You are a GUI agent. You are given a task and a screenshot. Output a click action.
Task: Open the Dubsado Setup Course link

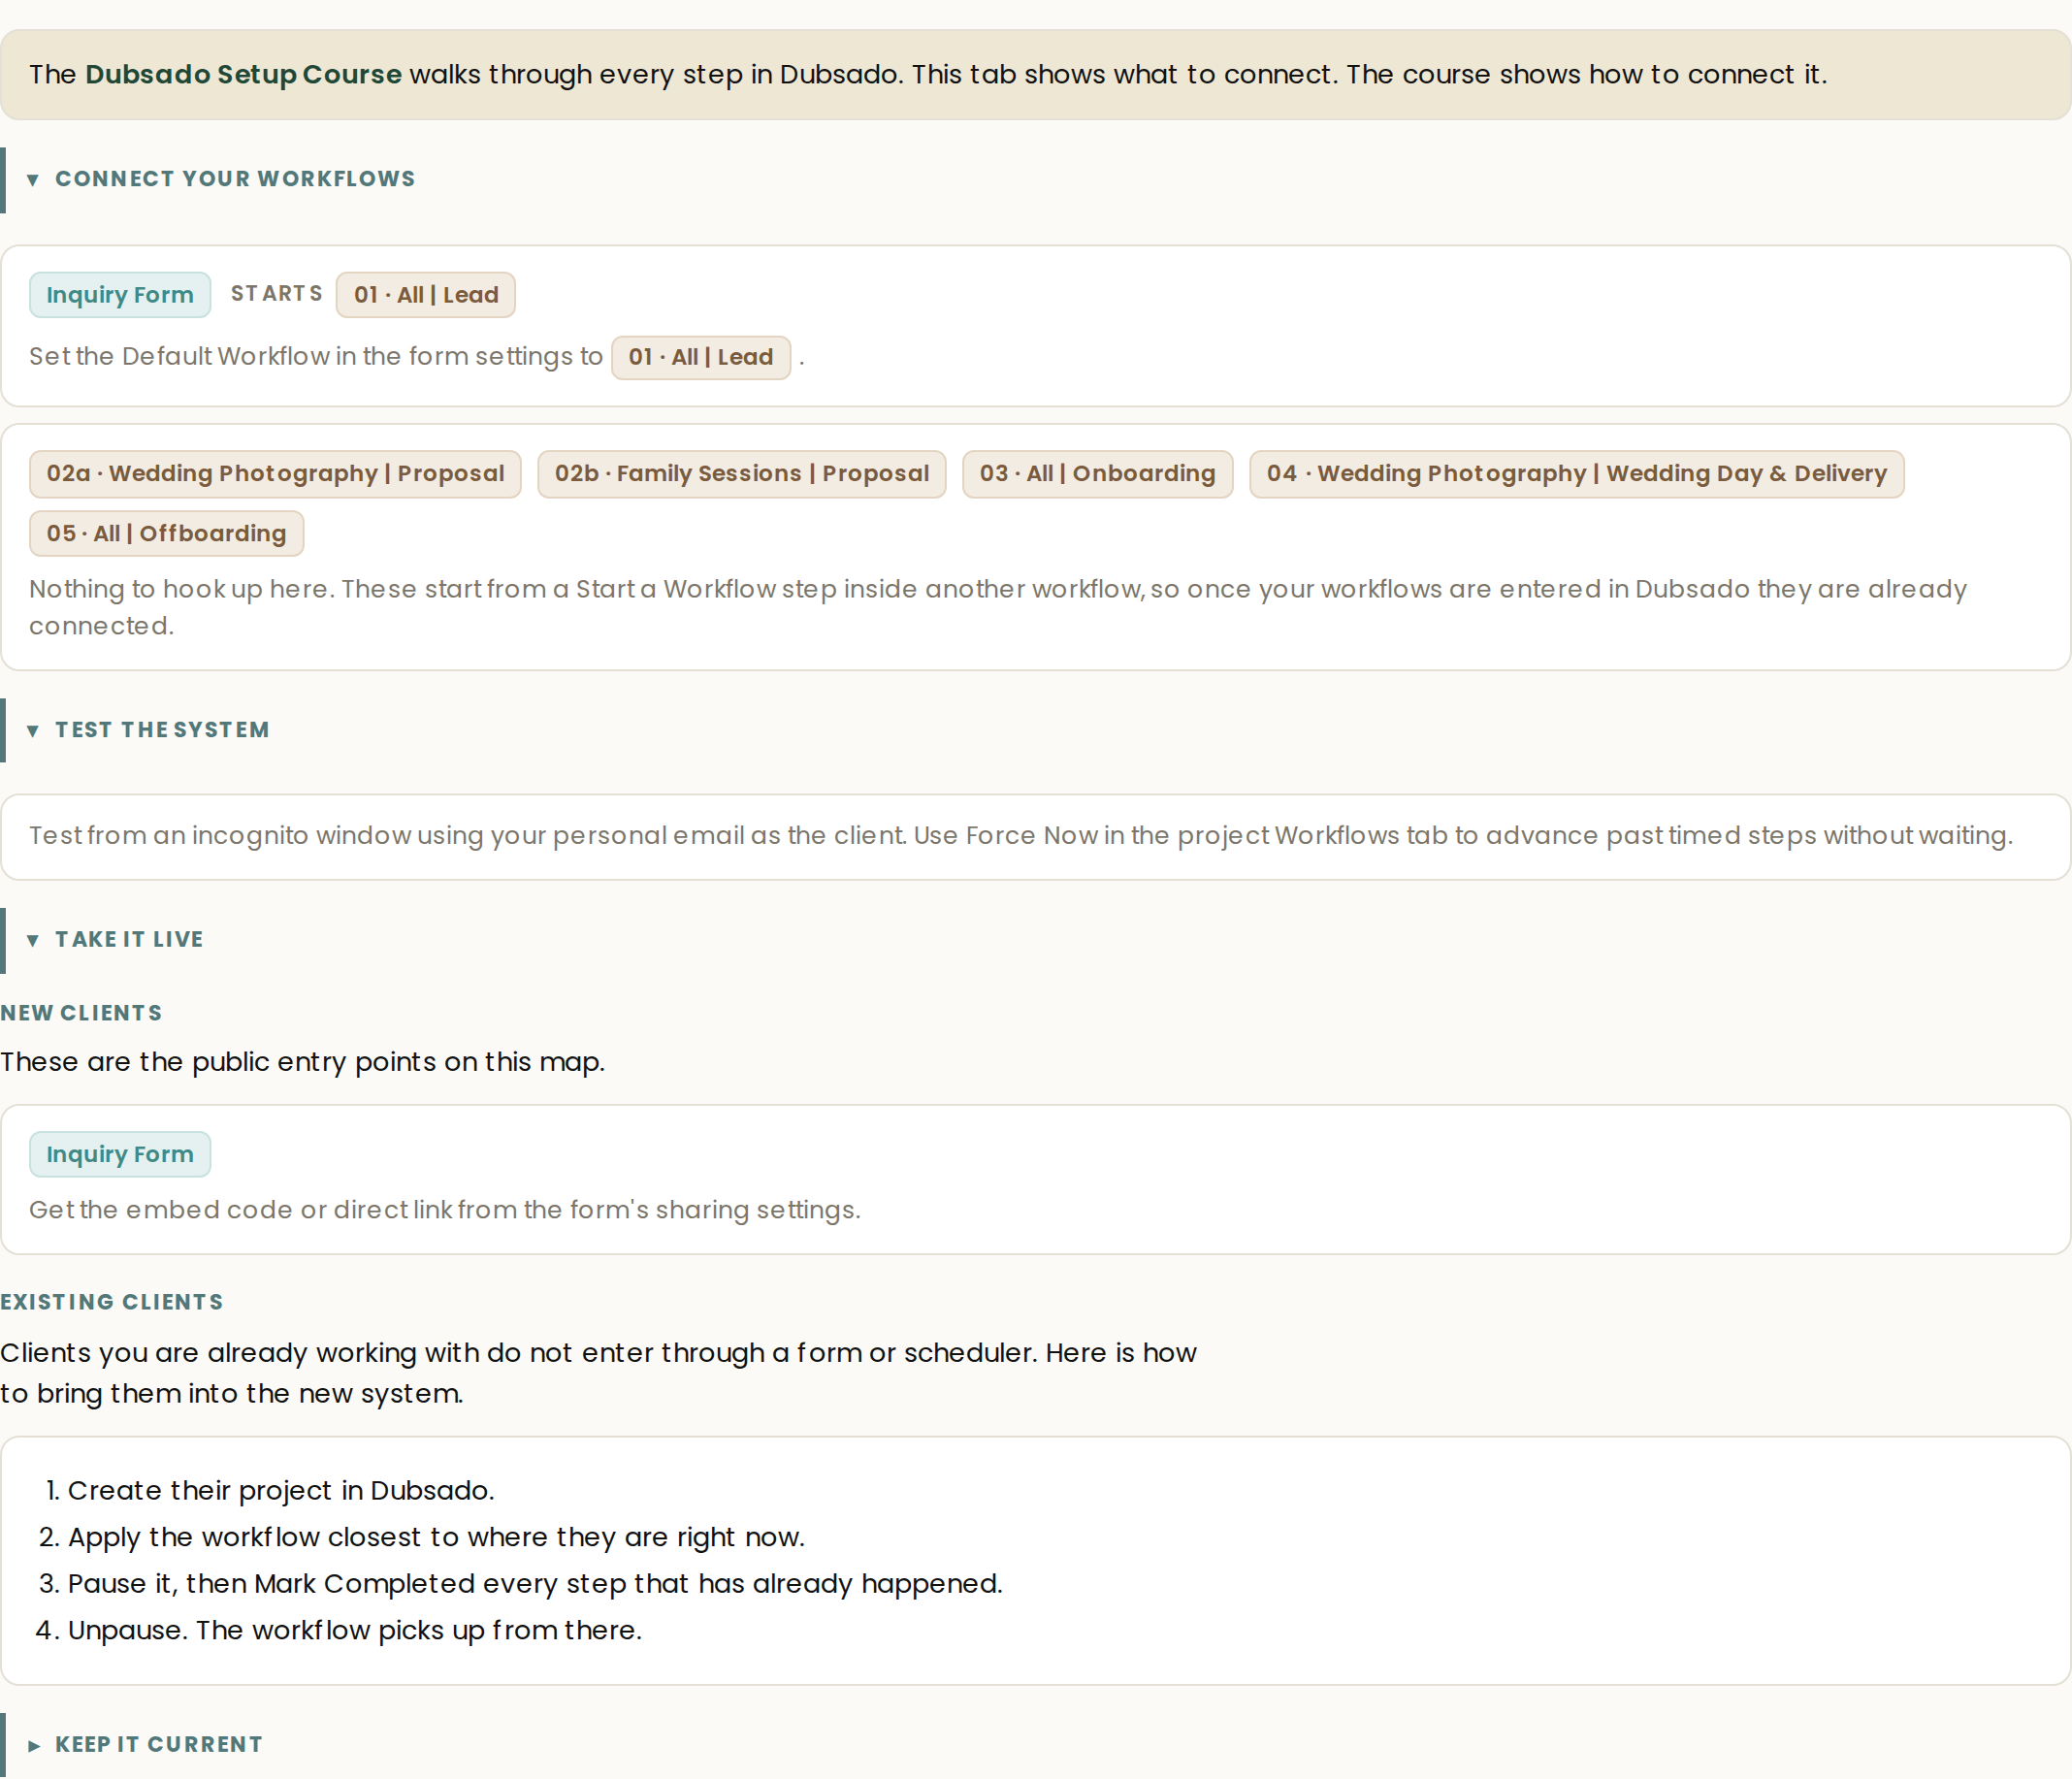pyautogui.click(x=243, y=74)
